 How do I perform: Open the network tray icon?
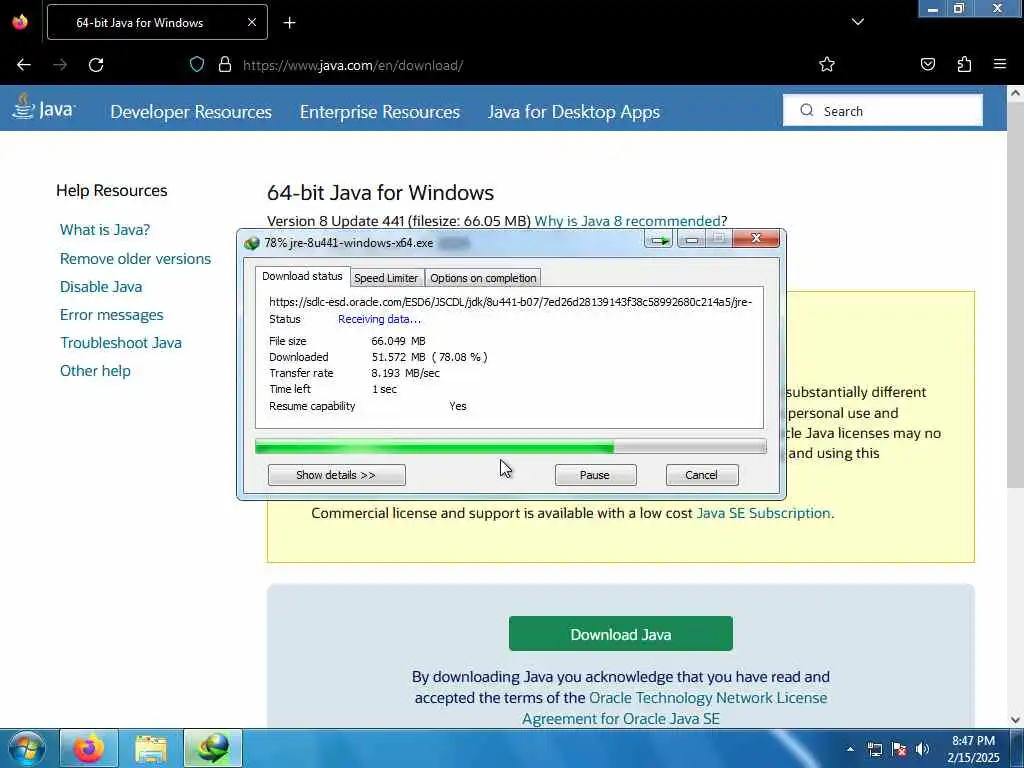[874, 749]
